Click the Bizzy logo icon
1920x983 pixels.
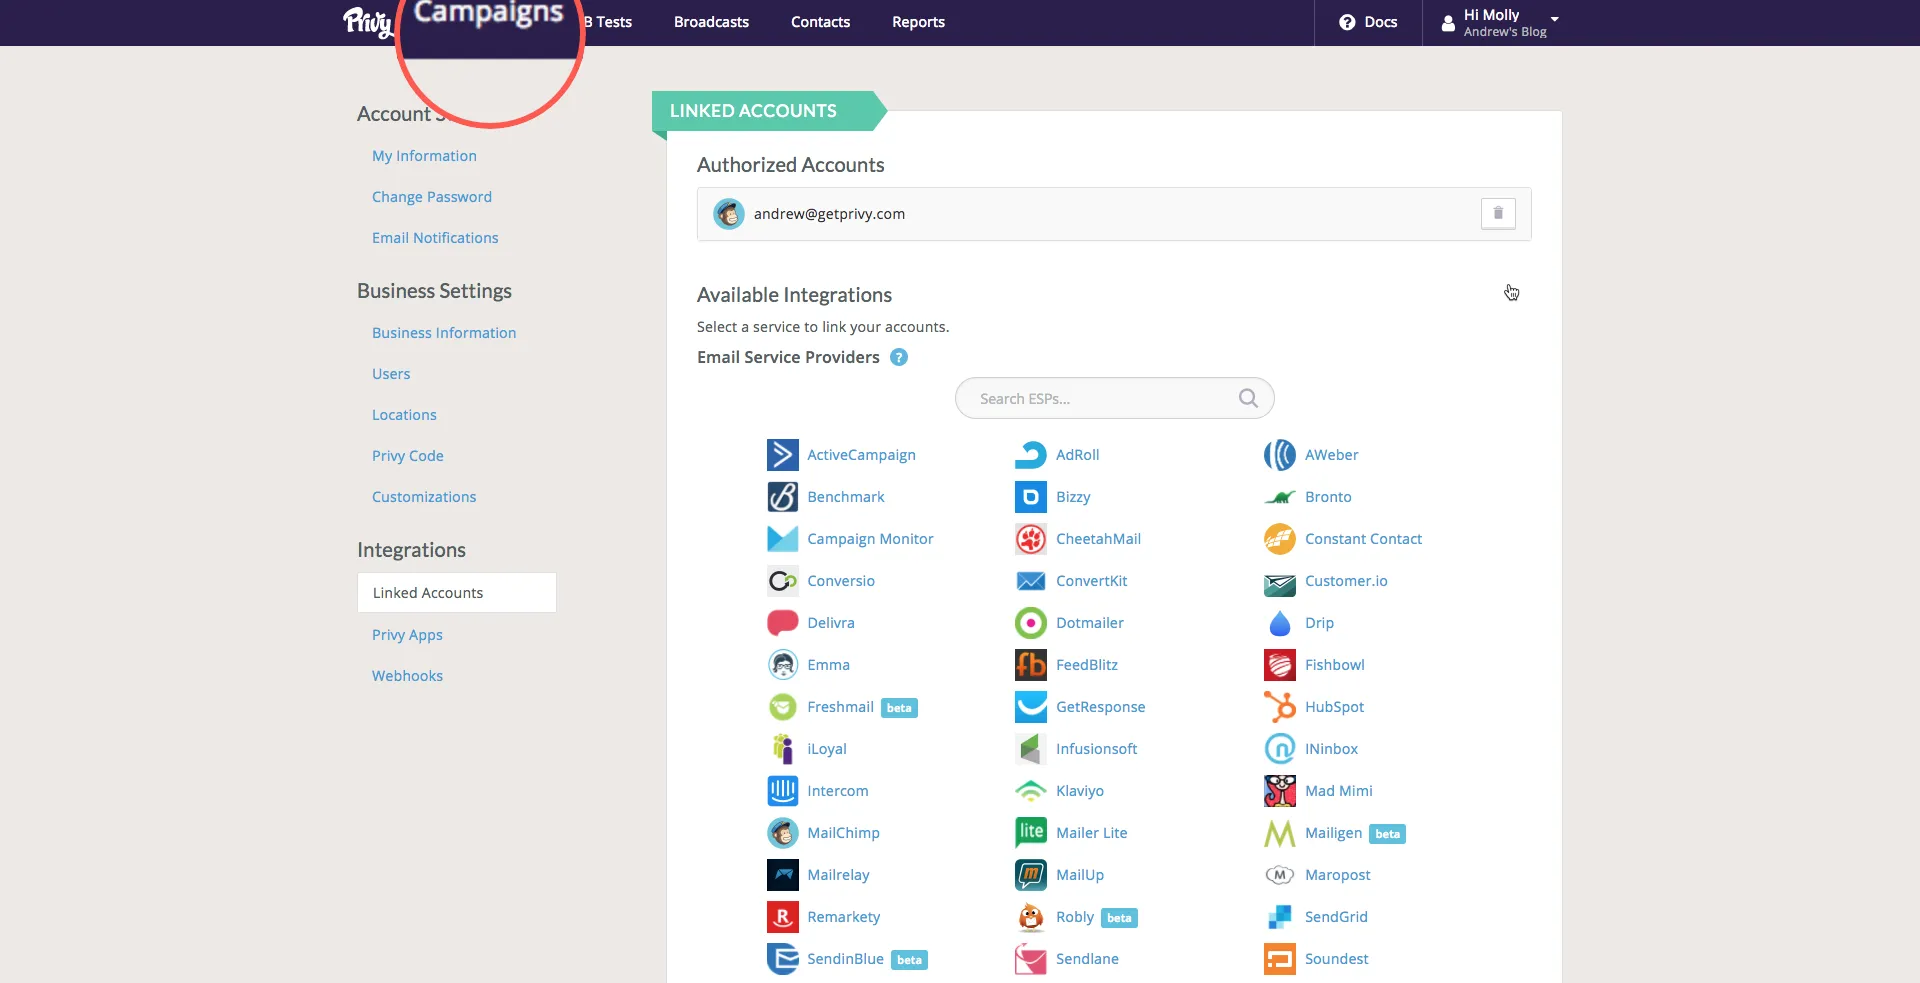[1031, 497]
